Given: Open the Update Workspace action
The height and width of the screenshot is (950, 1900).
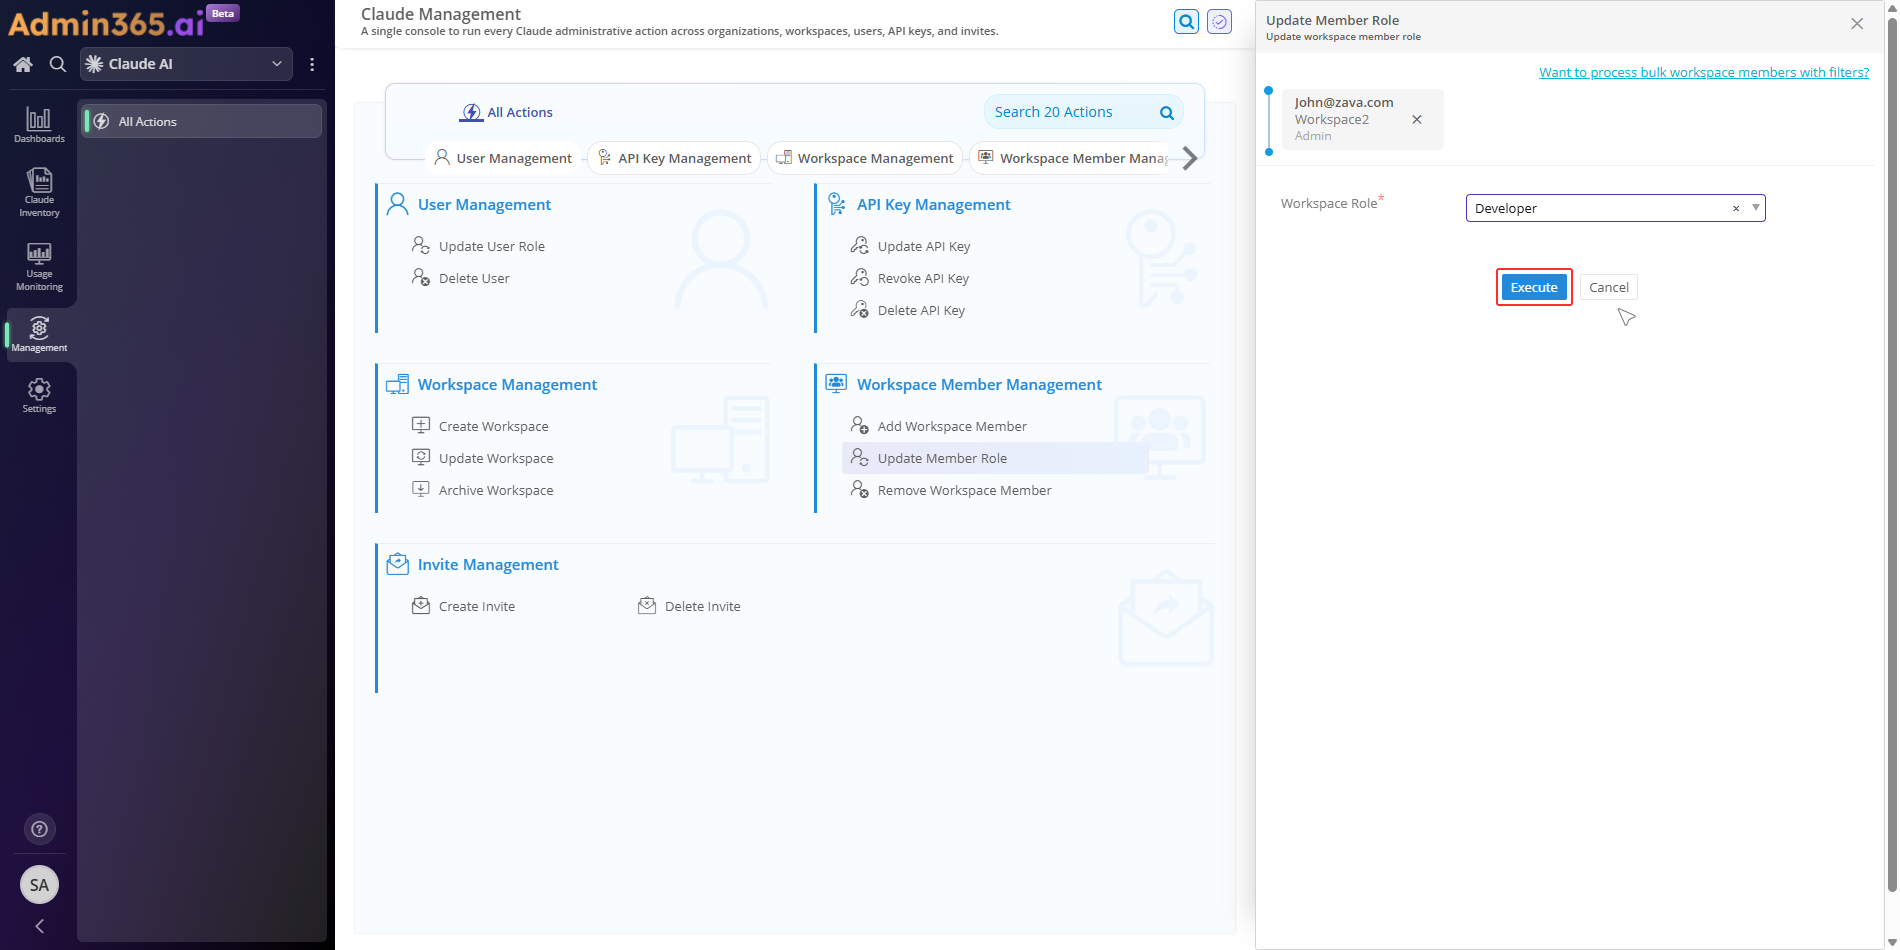Looking at the screenshot, I should (x=496, y=458).
